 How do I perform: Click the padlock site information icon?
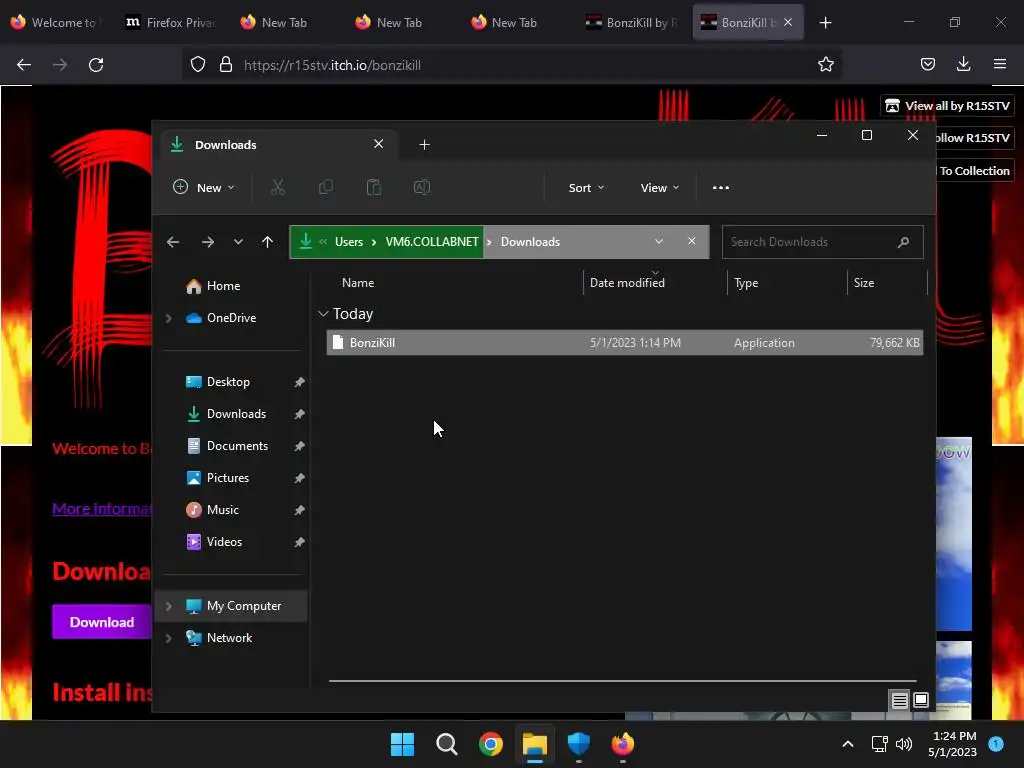[226, 65]
